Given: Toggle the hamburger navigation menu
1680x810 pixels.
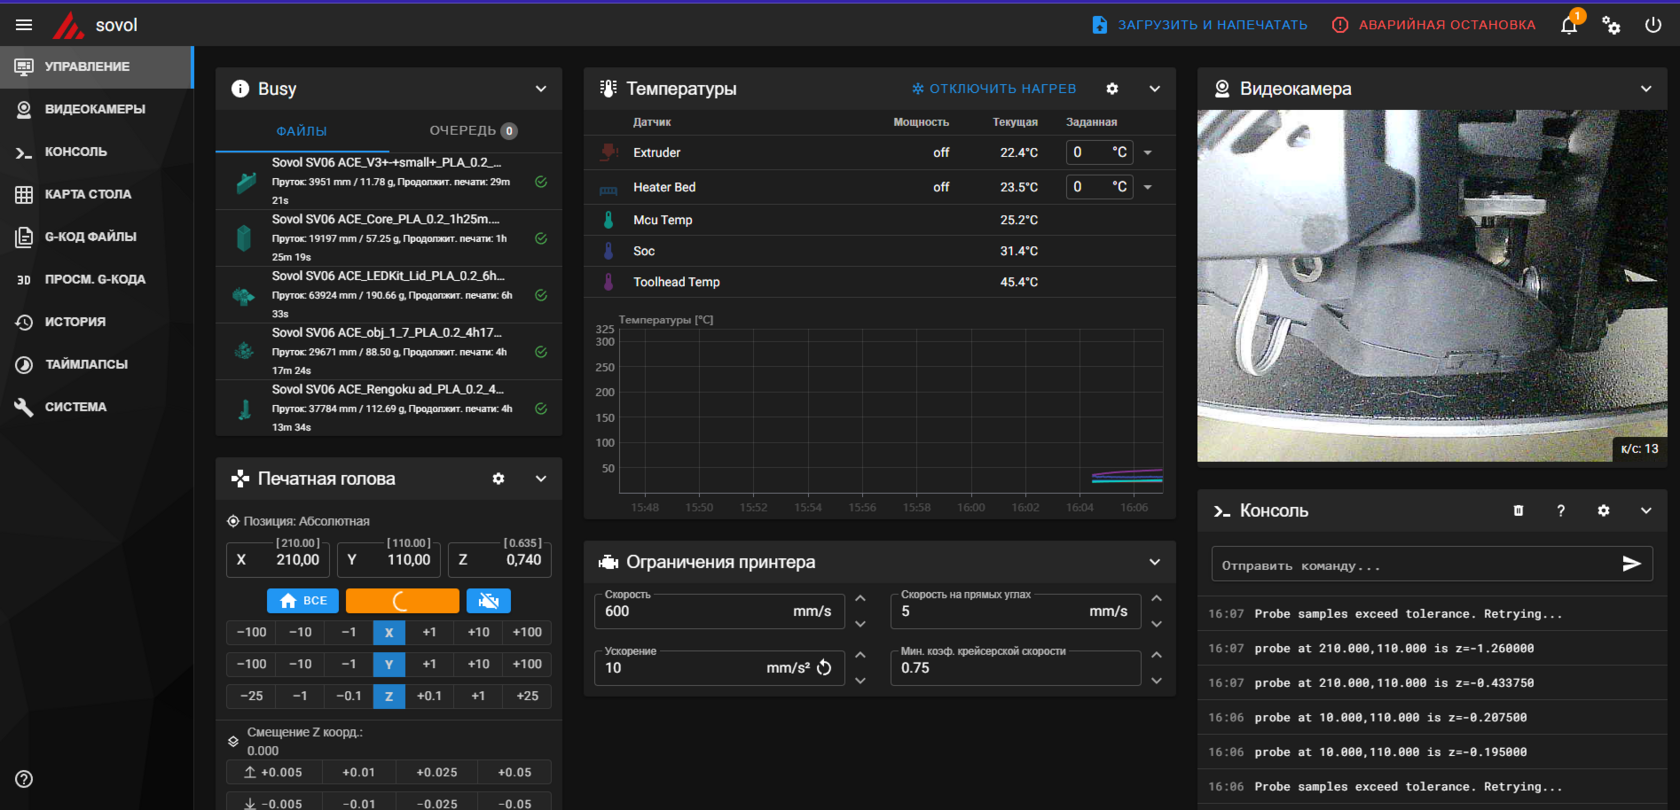Looking at the screenshot, I should click(24, 25).
